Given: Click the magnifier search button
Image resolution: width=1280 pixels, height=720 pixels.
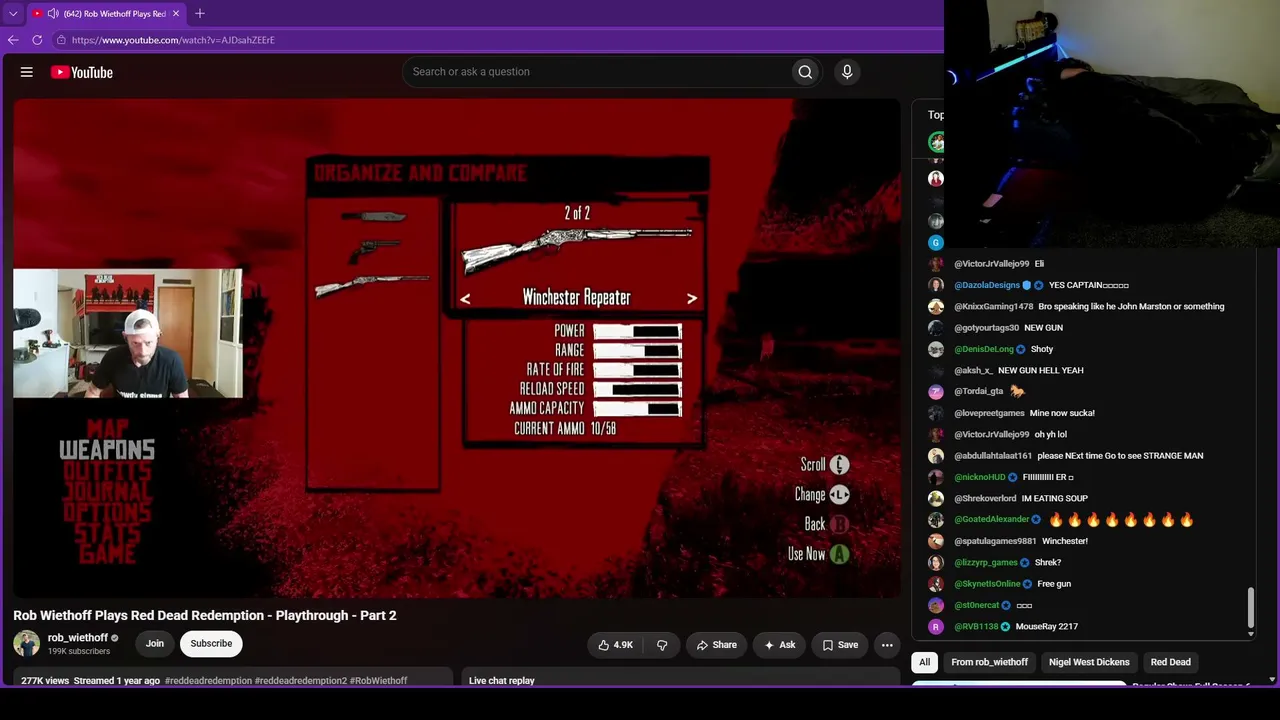Looking at the screenshot, I should pyautogui.click(x=805, y=72).
